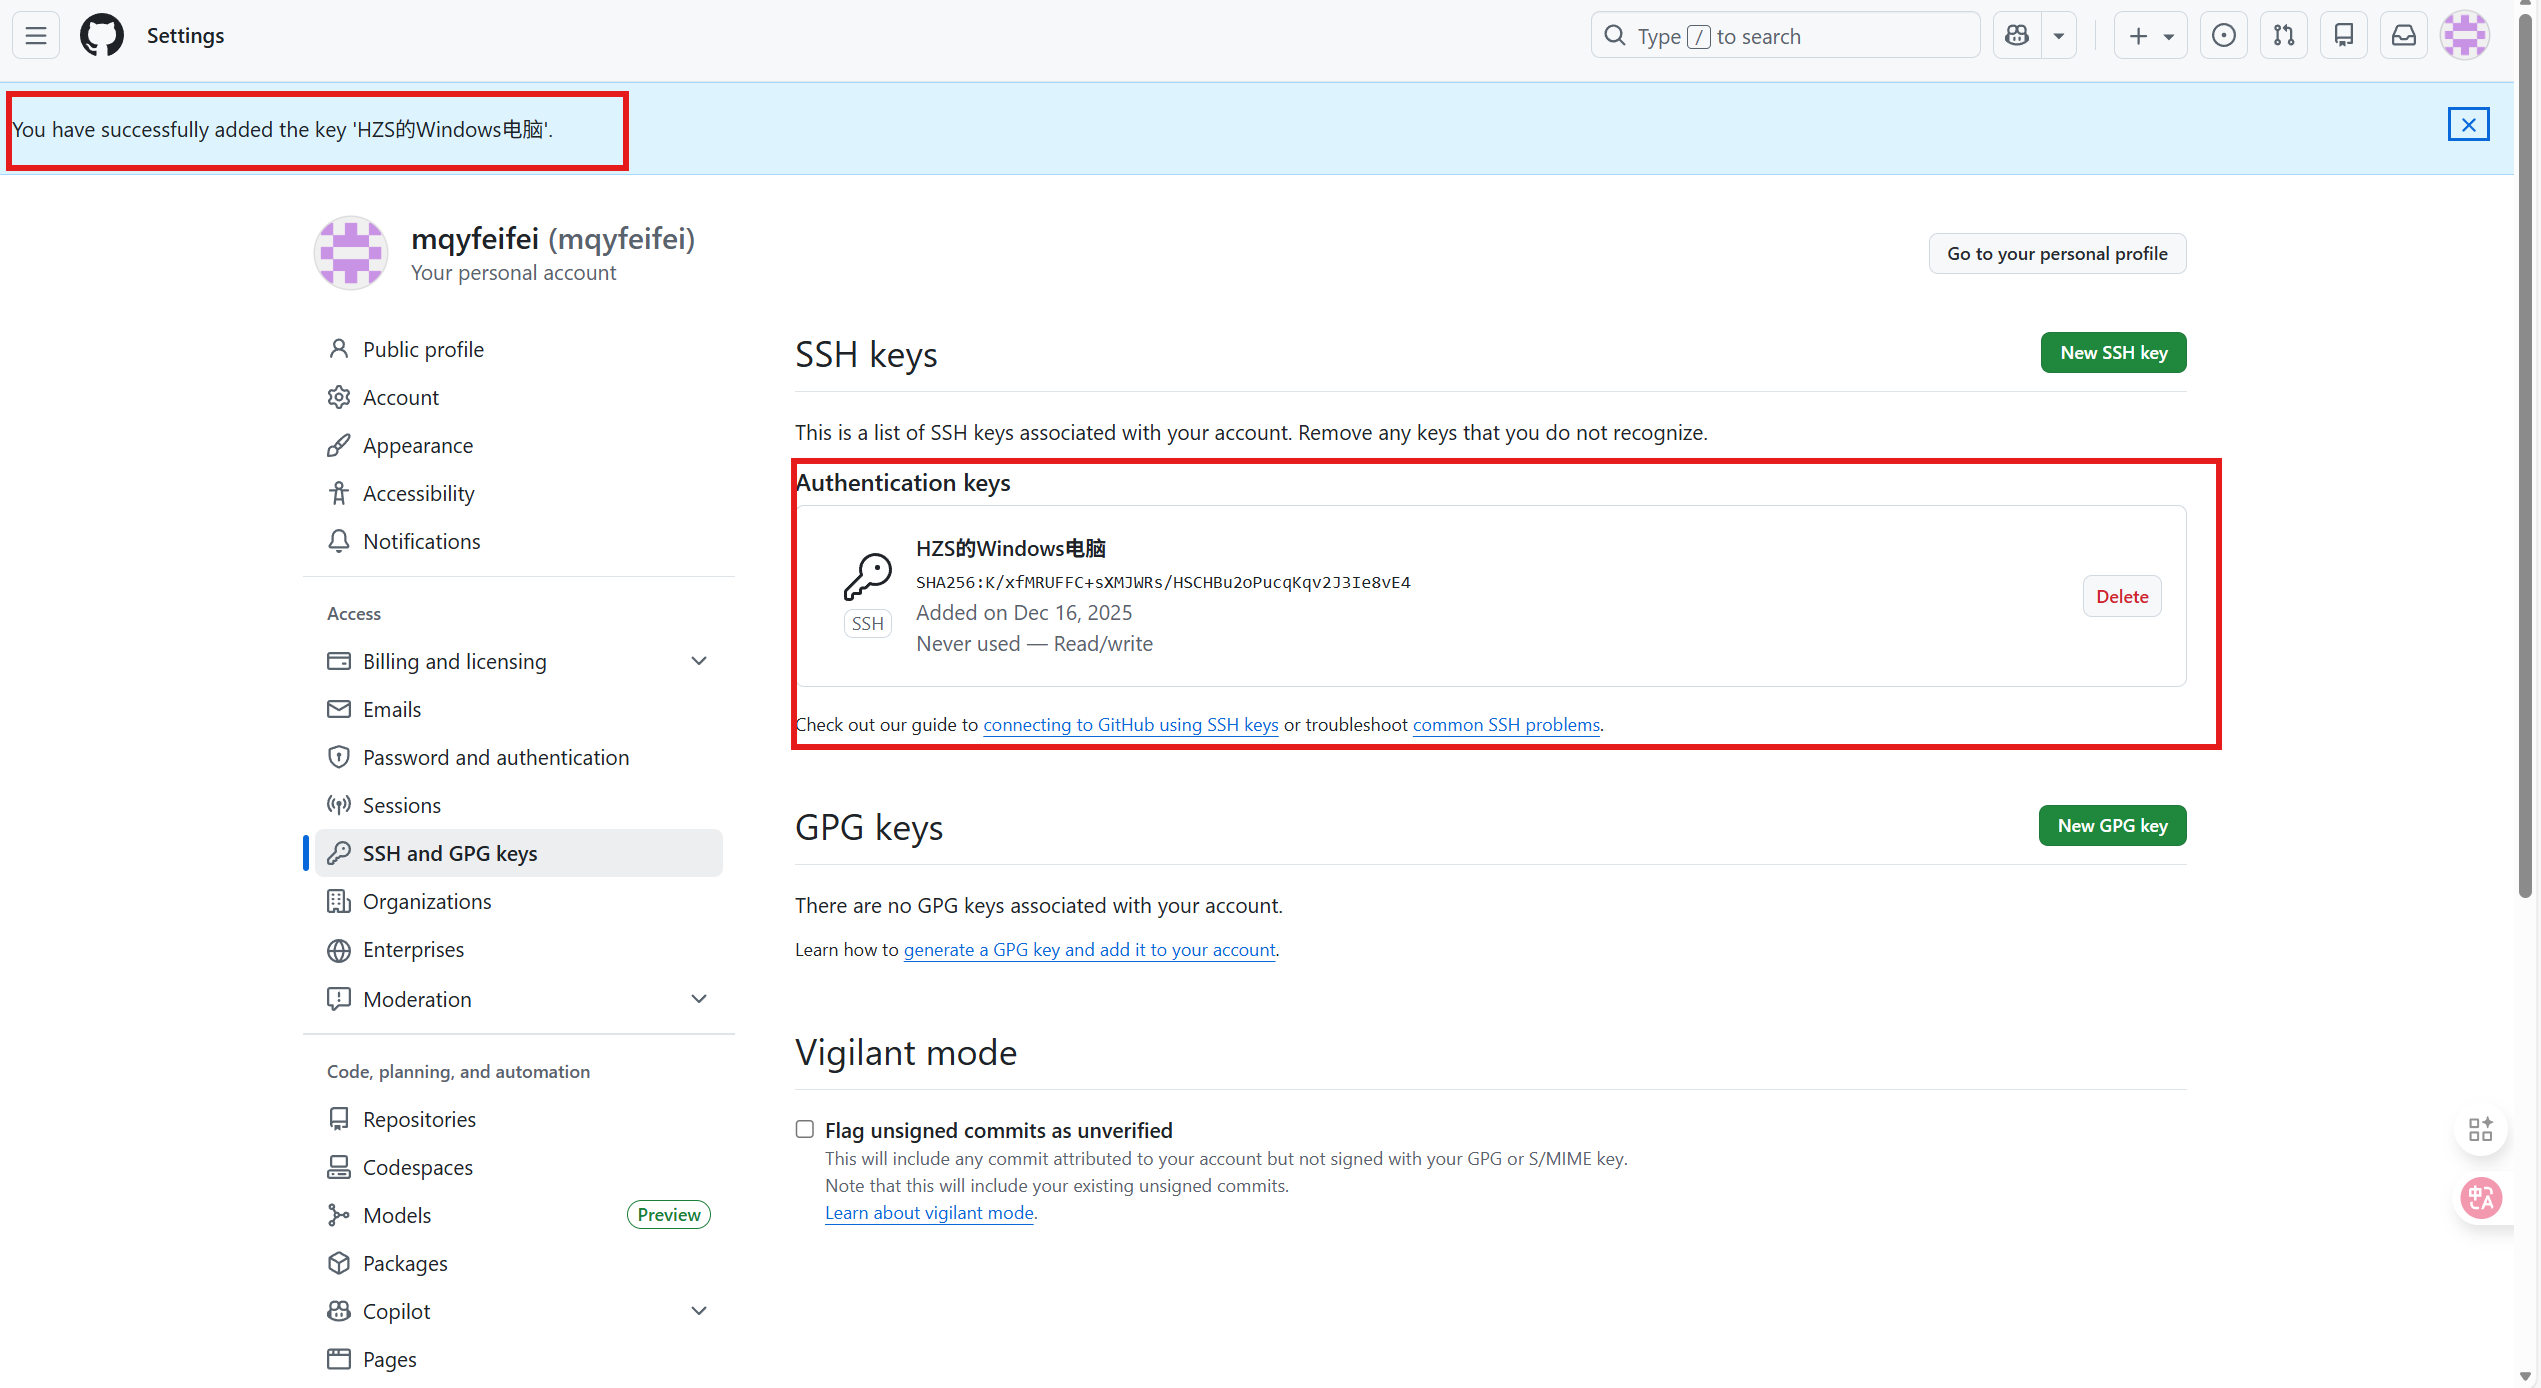Click the search input field
Screen dimensions: 2541x1388
[1785, 36]
